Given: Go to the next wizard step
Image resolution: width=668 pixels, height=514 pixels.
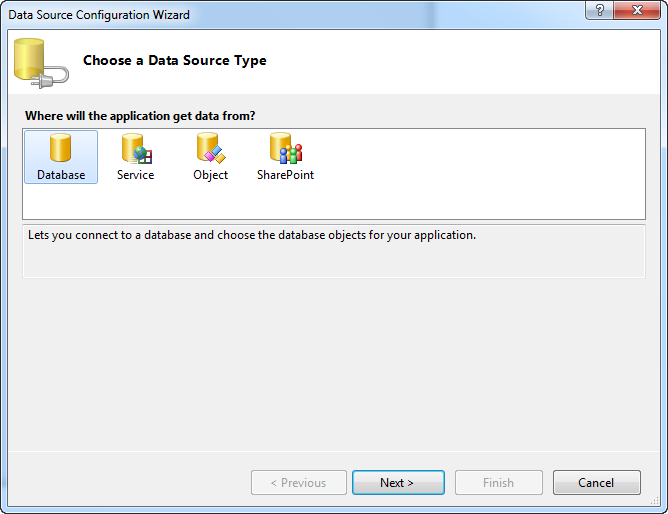Looking at the screenshot, I should click(x=398, y=482).
